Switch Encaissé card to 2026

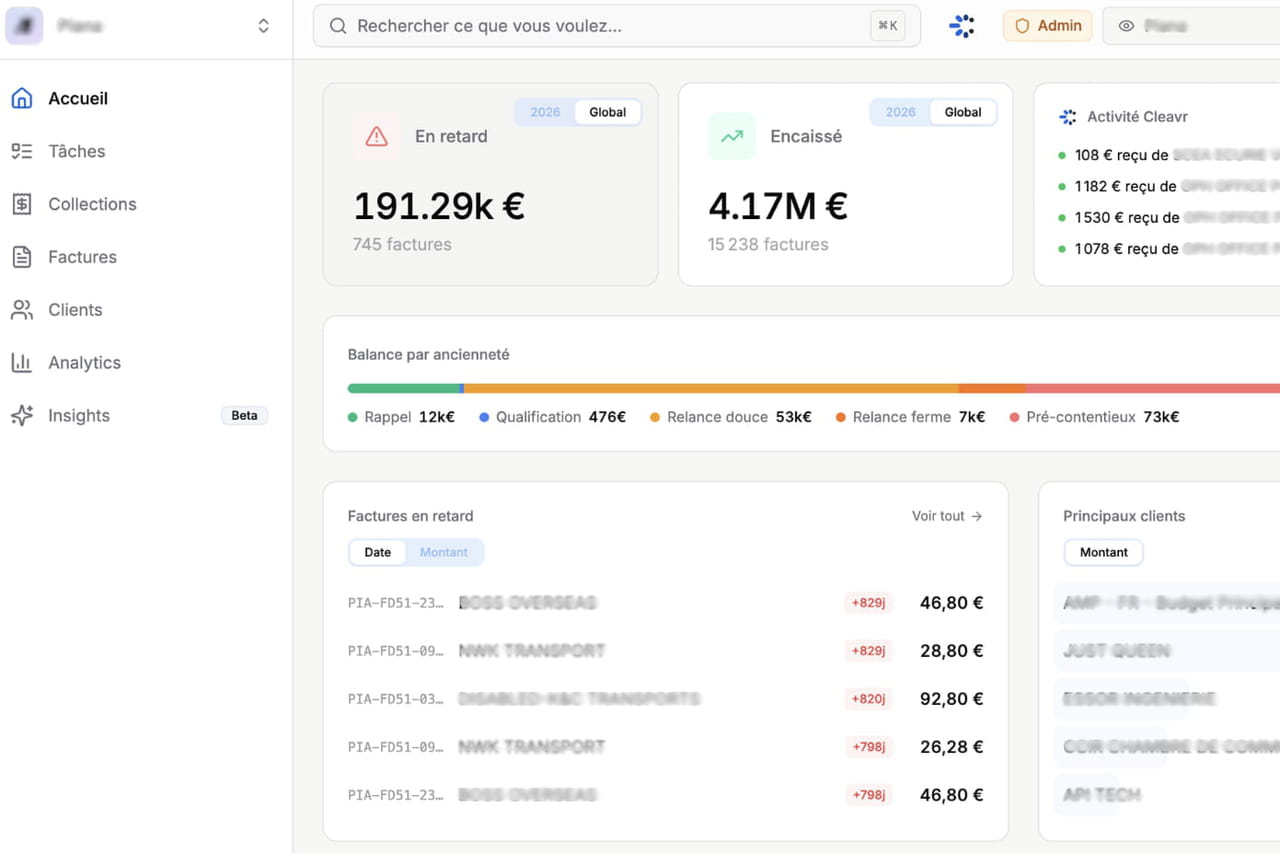click(x=901, y=112)
